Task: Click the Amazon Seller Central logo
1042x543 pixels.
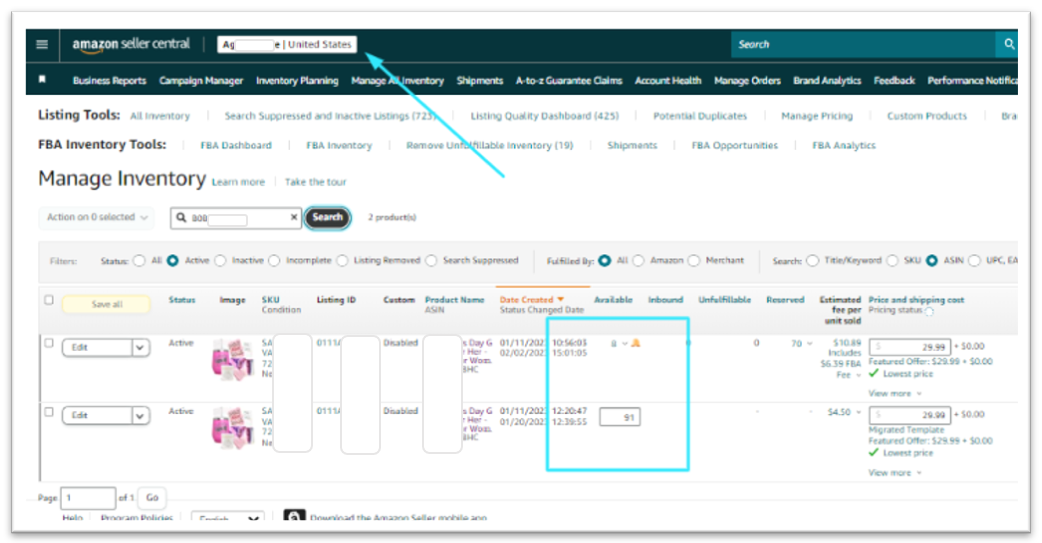Action: point(131,45)
